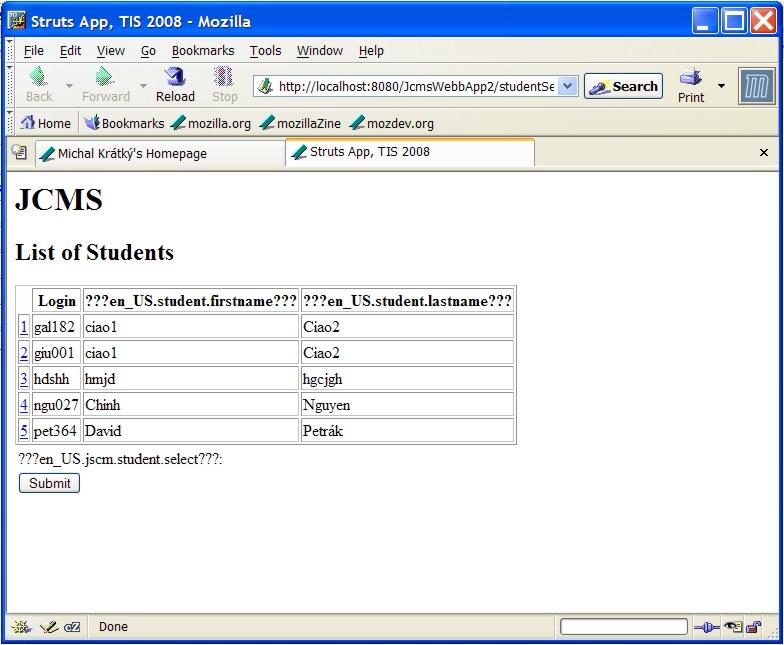Open the Back history dropdown arrow

coord(70,86)
